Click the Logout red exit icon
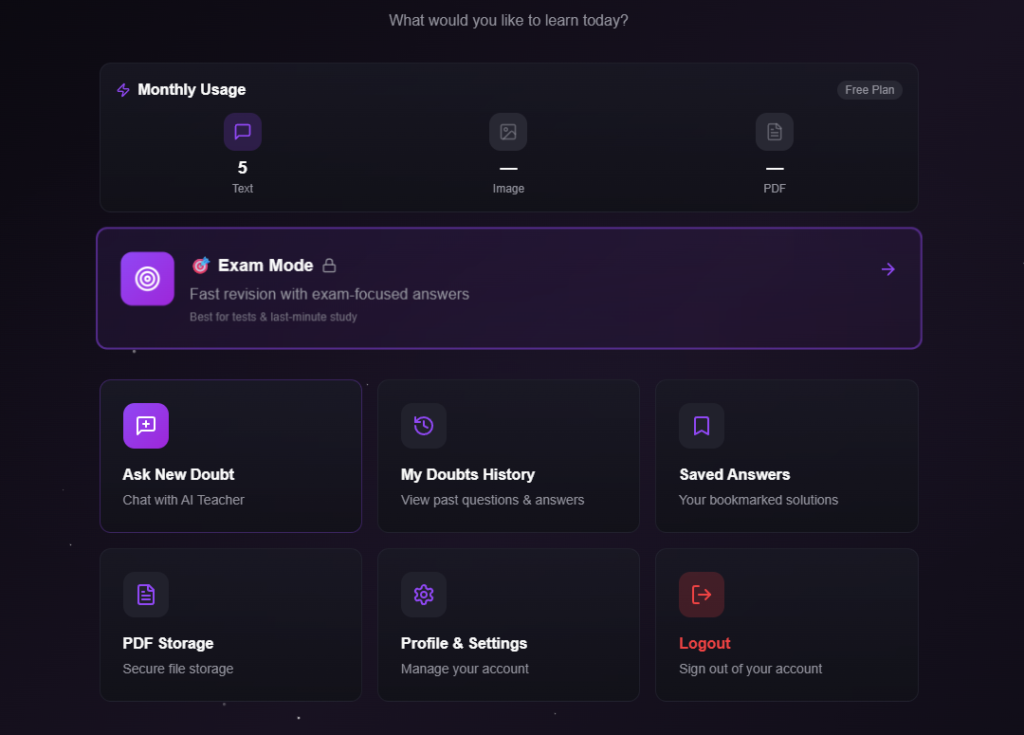The width and height of the screenshot is (1024, 735). [x=701, y=594]
